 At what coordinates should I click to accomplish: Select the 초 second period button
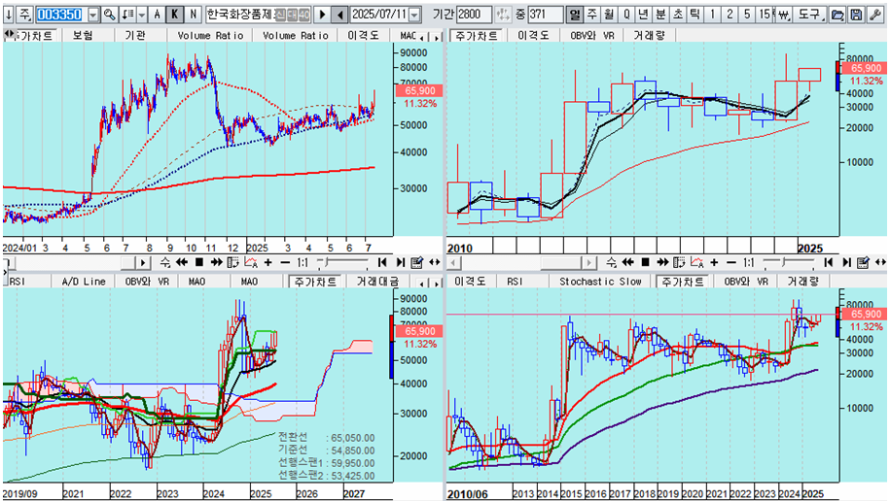tap(678, 14)
